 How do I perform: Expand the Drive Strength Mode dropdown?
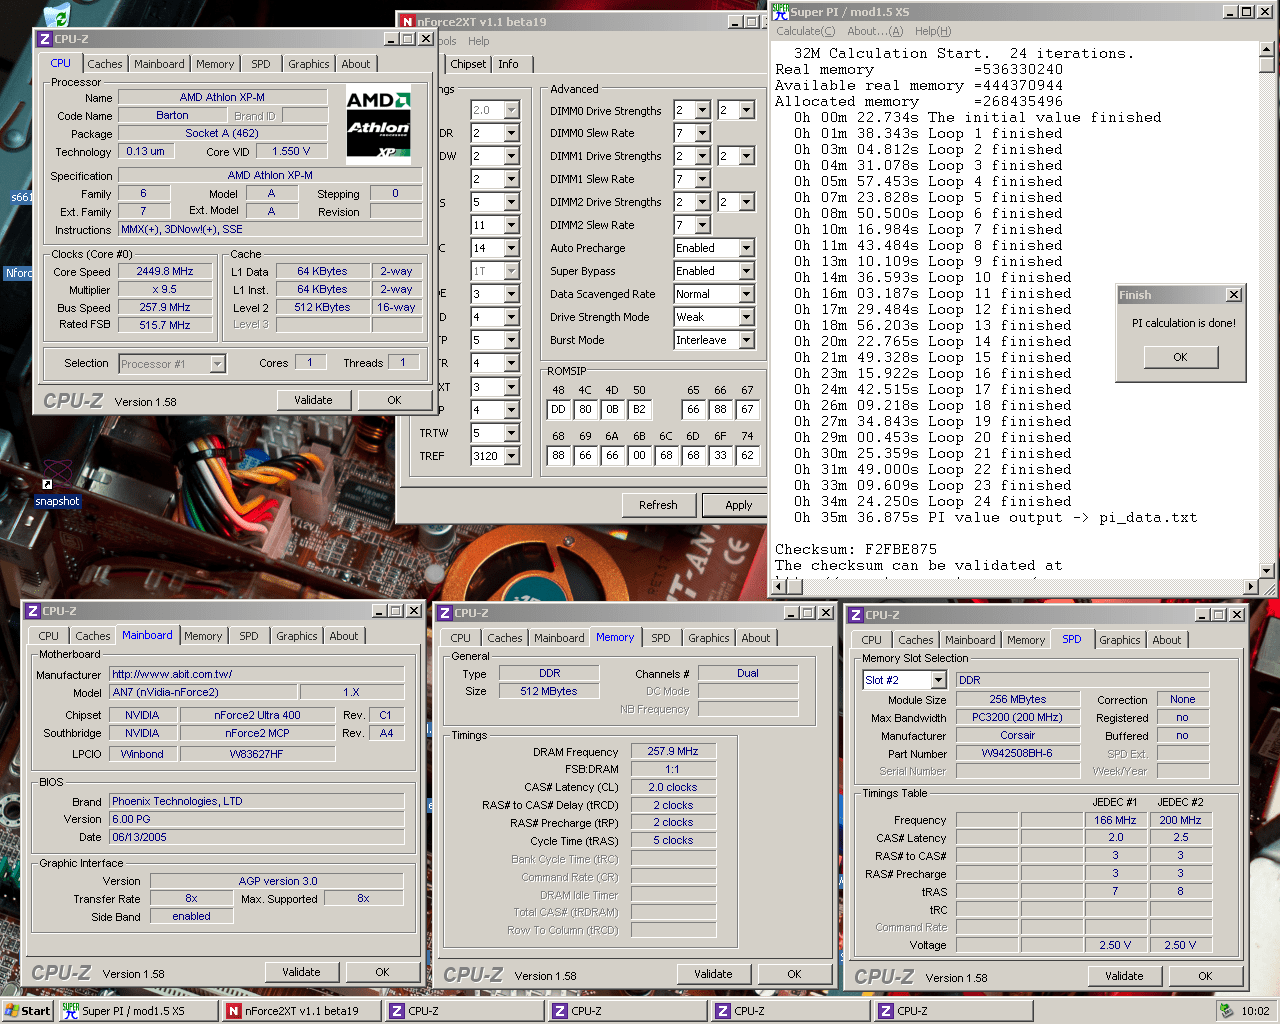746,317
